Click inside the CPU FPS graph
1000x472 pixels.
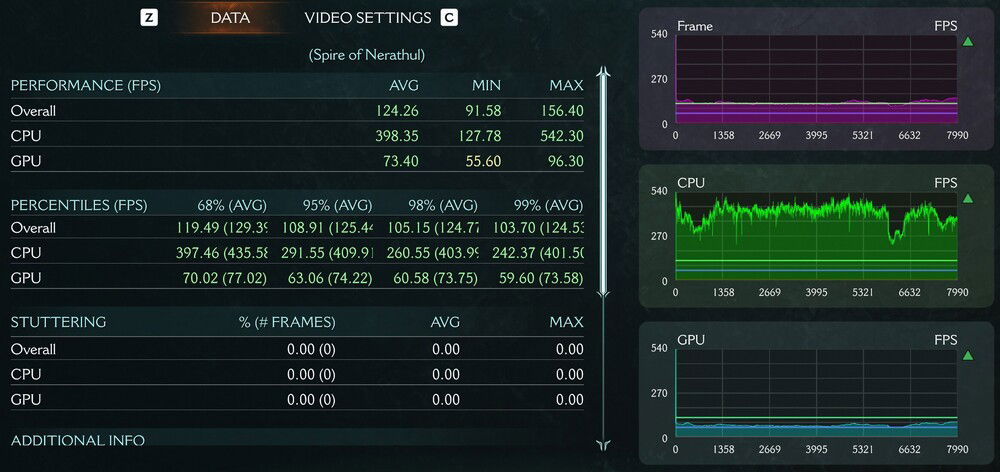point(816,237)
